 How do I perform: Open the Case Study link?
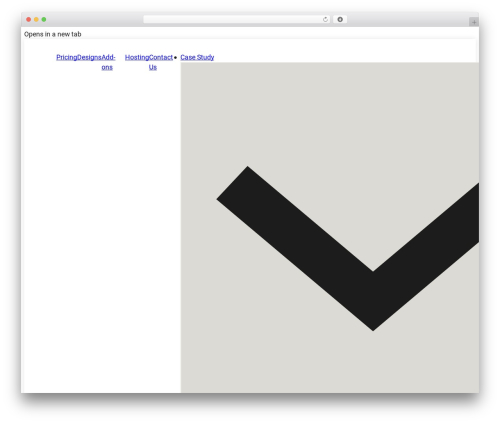tap(197, 57)
